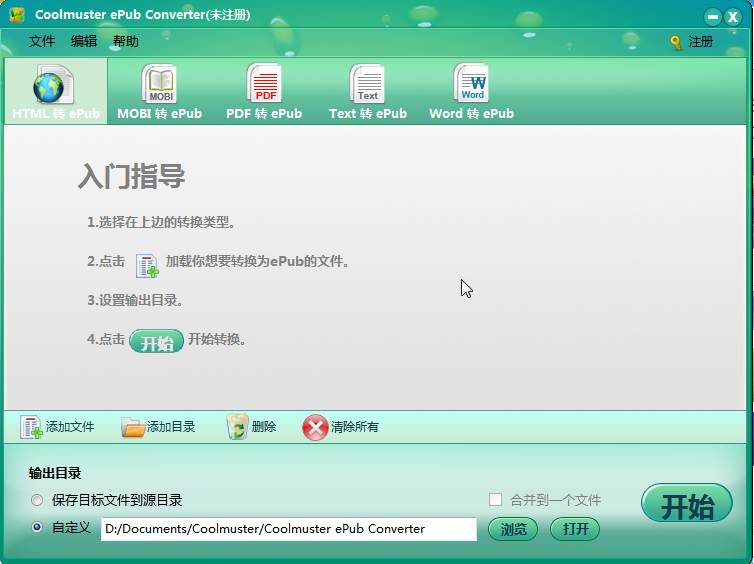Screen dimensions: 754x564
Task: Open the Text 转 ePub conversion tab
Action: pyautogui.click(x=368, y=91)
